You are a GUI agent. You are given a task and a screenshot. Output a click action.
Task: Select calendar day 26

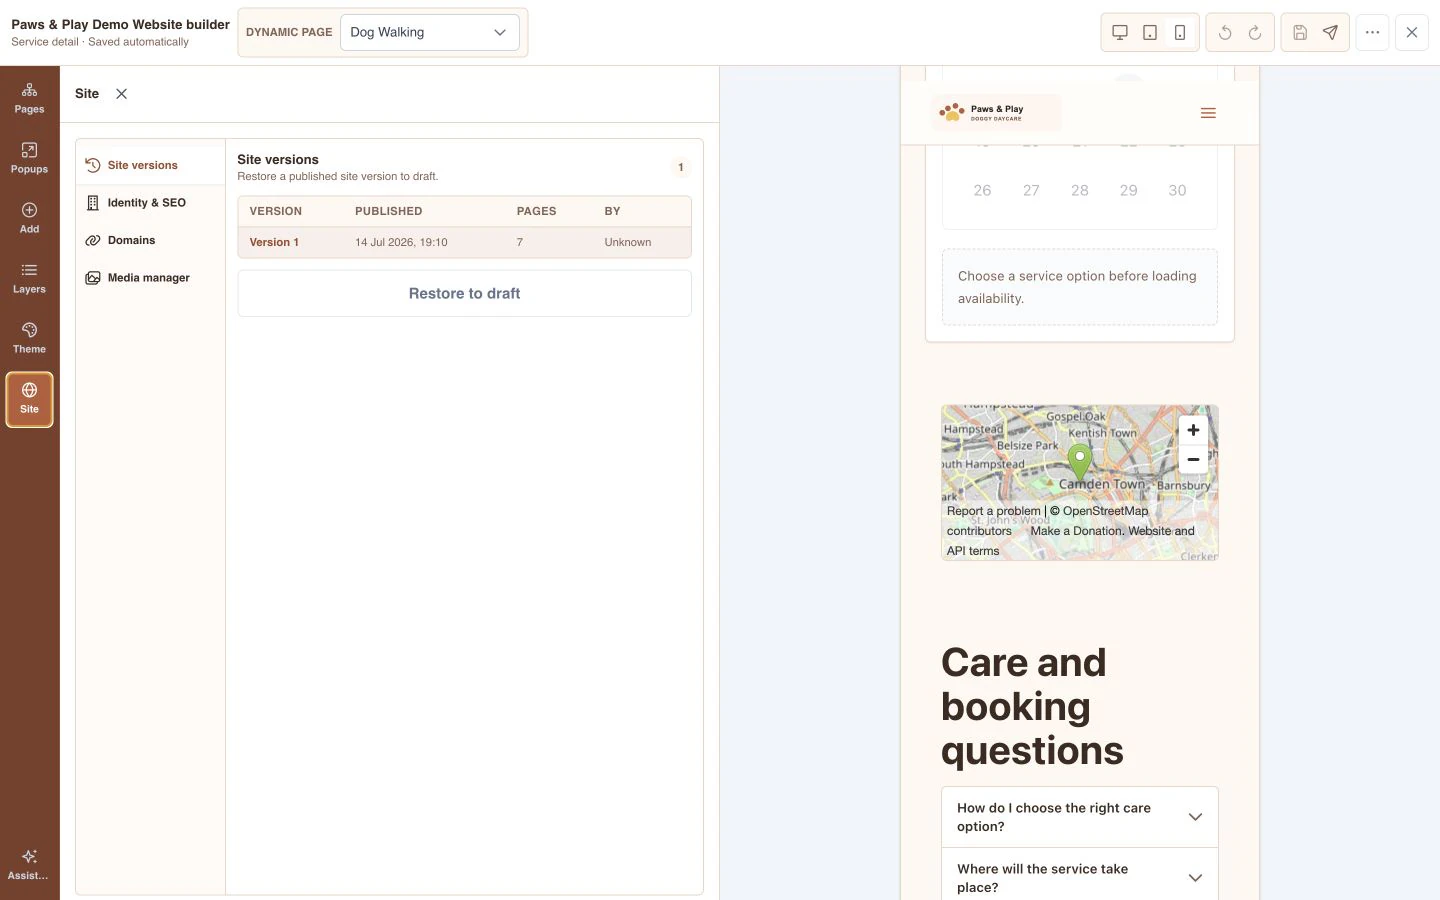coord(982,190)
